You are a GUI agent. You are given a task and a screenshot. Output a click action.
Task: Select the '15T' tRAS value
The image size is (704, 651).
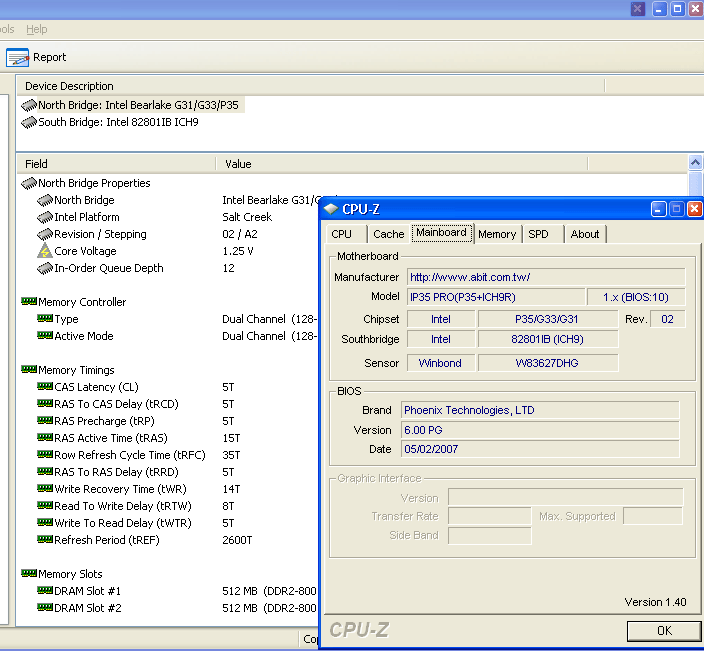(x=231, y=438)
